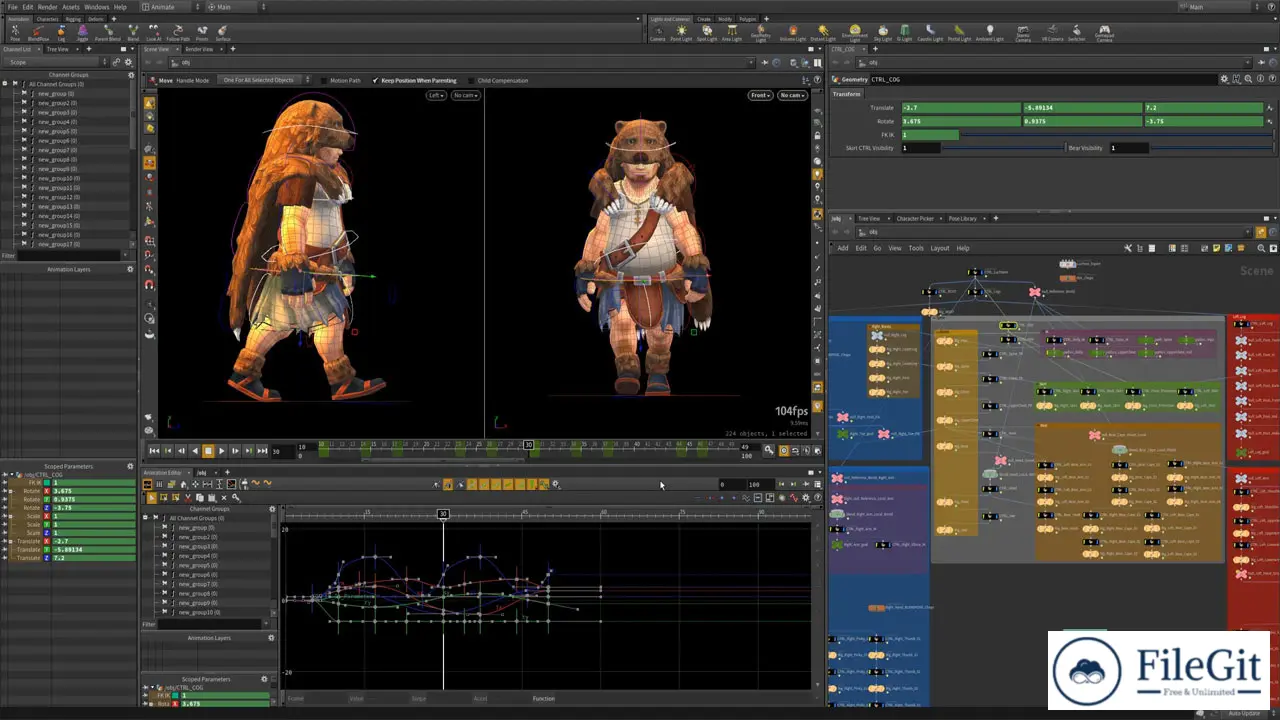Click the Transform parameter tab
The height and width of the screenshot is (720, 1280).
846,94
